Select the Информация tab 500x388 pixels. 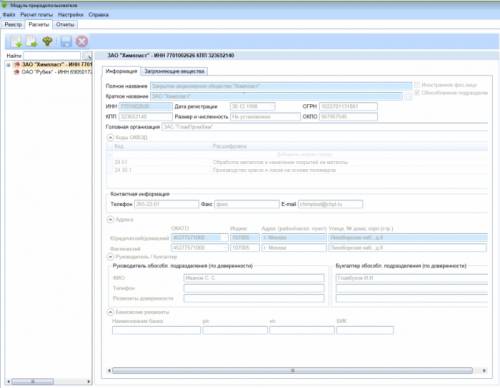click(x=121, y=71)
